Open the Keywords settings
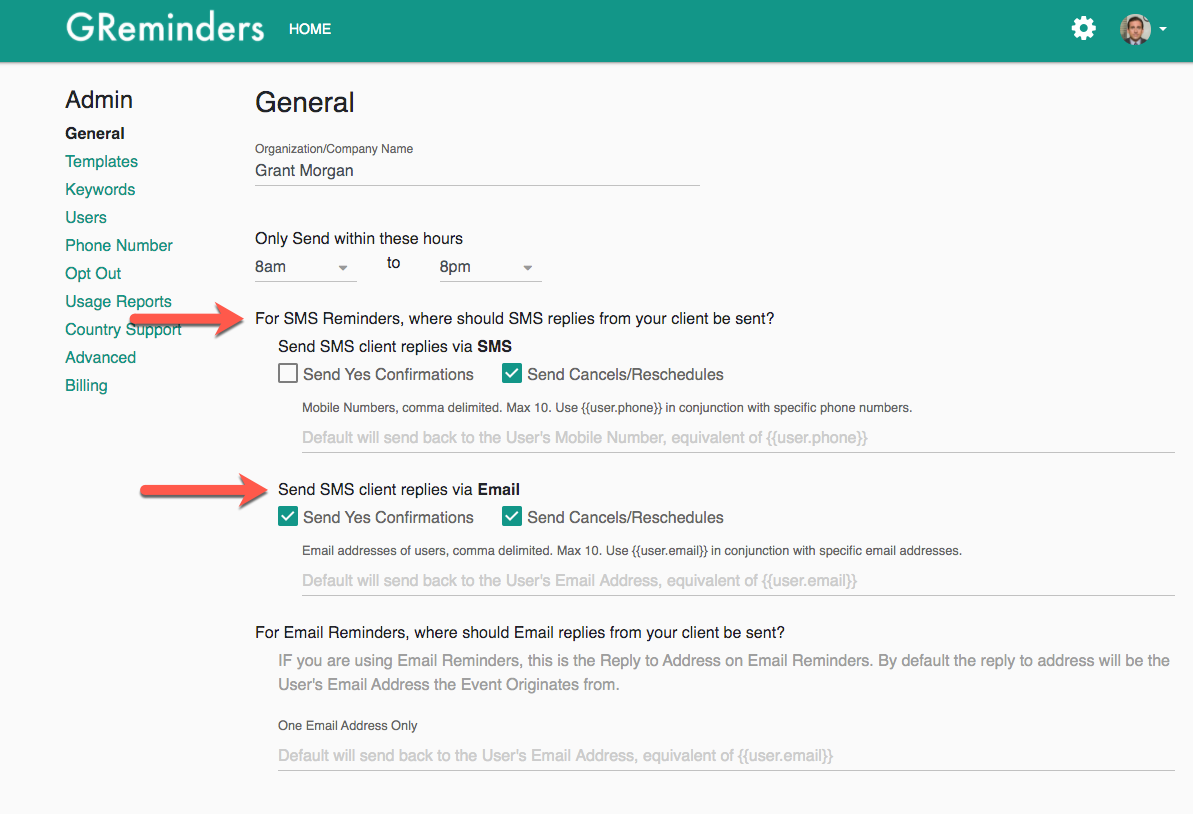 [100, 189]
